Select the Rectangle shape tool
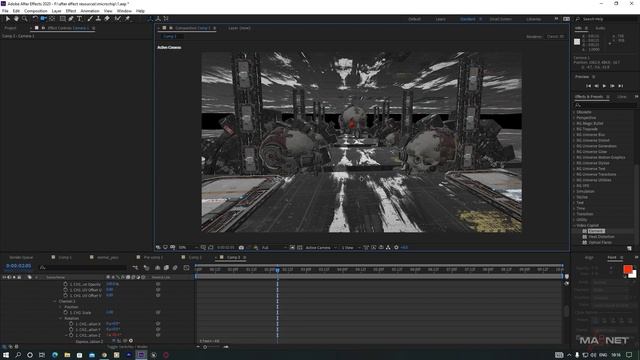This screenshot has width=640, height=360. pos(62,19)
